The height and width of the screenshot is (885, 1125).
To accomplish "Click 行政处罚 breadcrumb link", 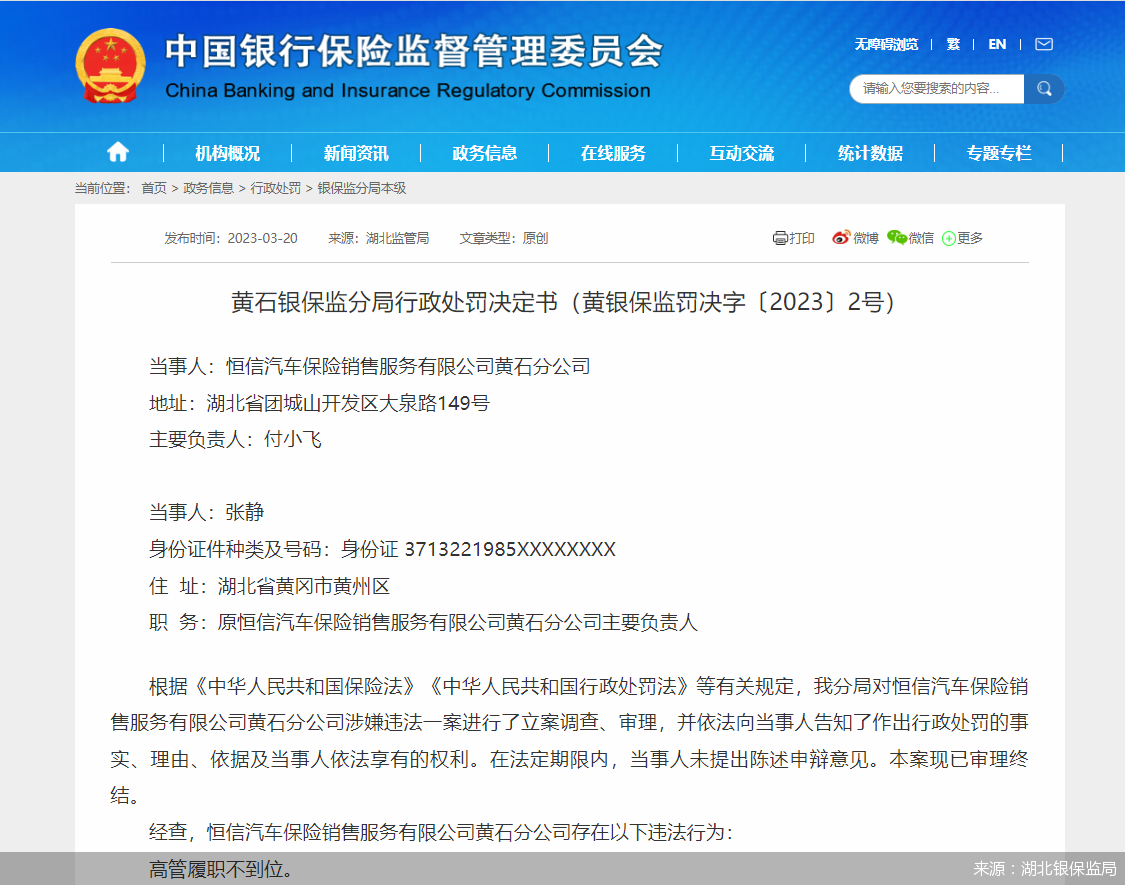I will (275, 188).
